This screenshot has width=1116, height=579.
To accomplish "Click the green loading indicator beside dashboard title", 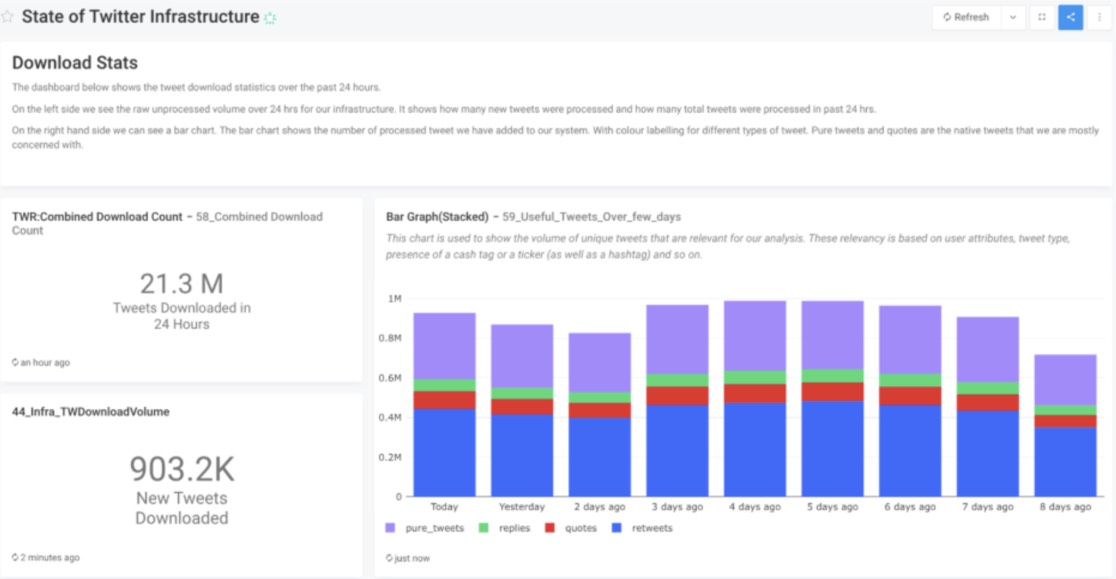I will tap(270, 18).
